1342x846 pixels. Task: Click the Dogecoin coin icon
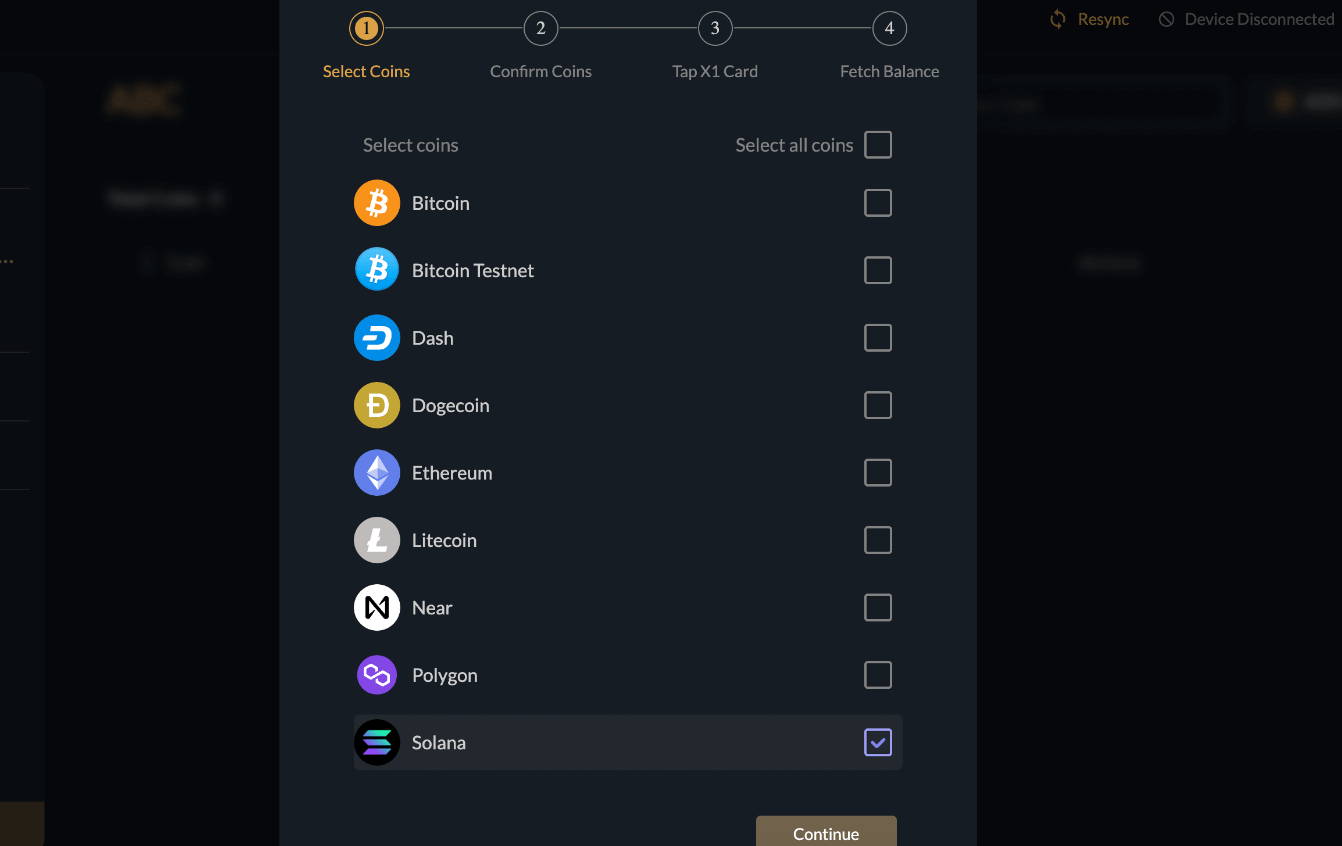pyautogui.click(x=376, y=405)
